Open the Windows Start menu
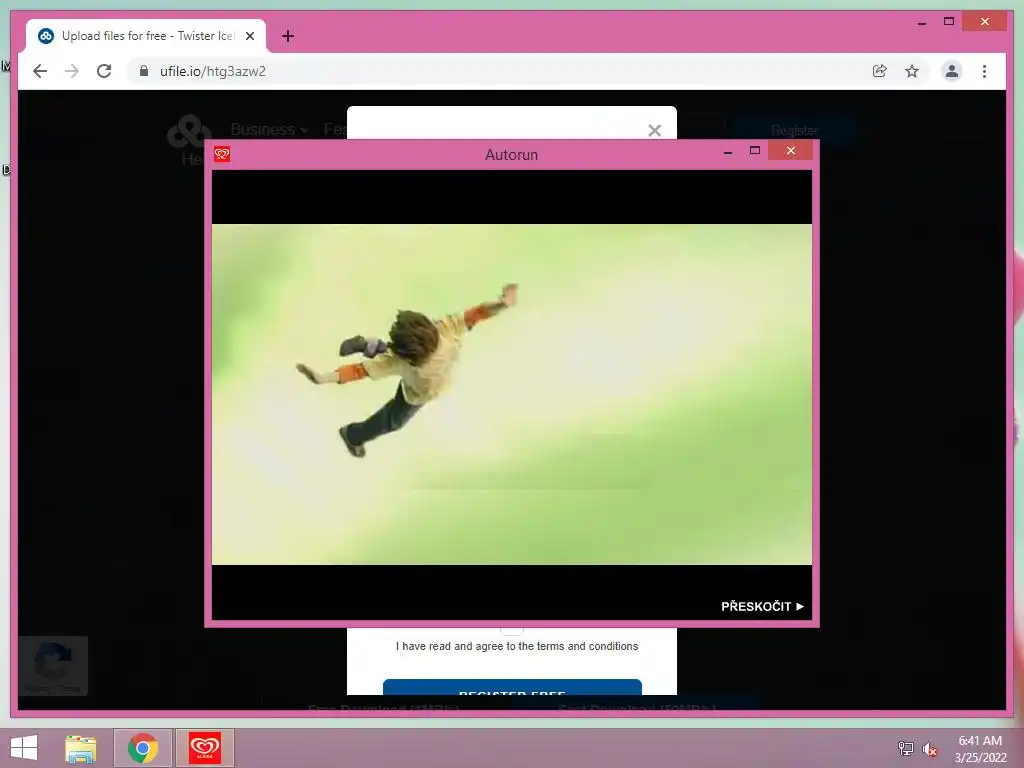 (24, 748)
